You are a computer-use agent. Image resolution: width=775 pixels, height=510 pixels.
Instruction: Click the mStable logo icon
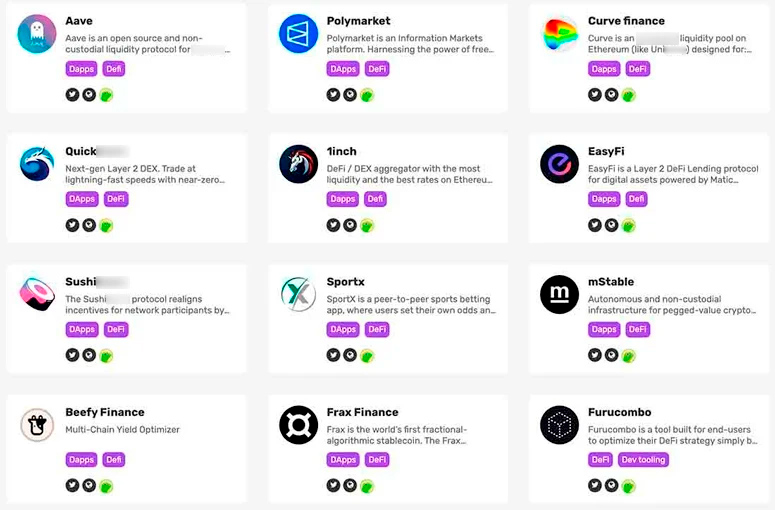click(x=559, y=294)
